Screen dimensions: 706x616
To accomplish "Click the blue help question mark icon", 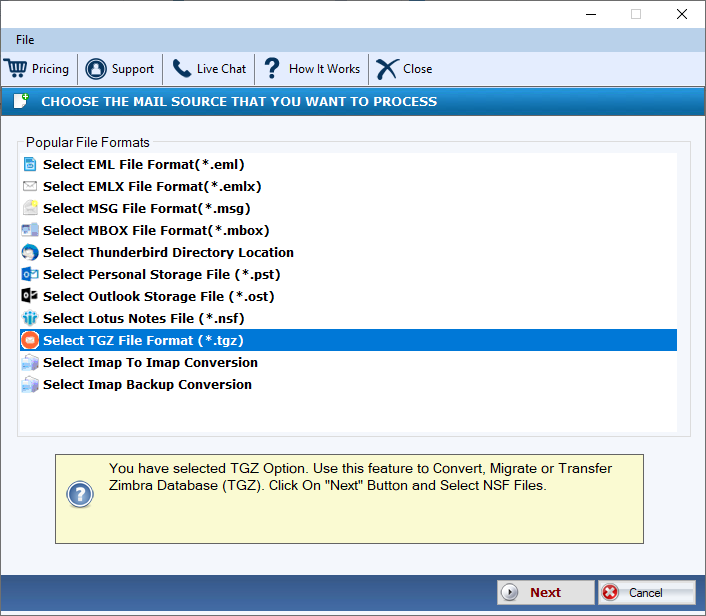I will point(80,494).
